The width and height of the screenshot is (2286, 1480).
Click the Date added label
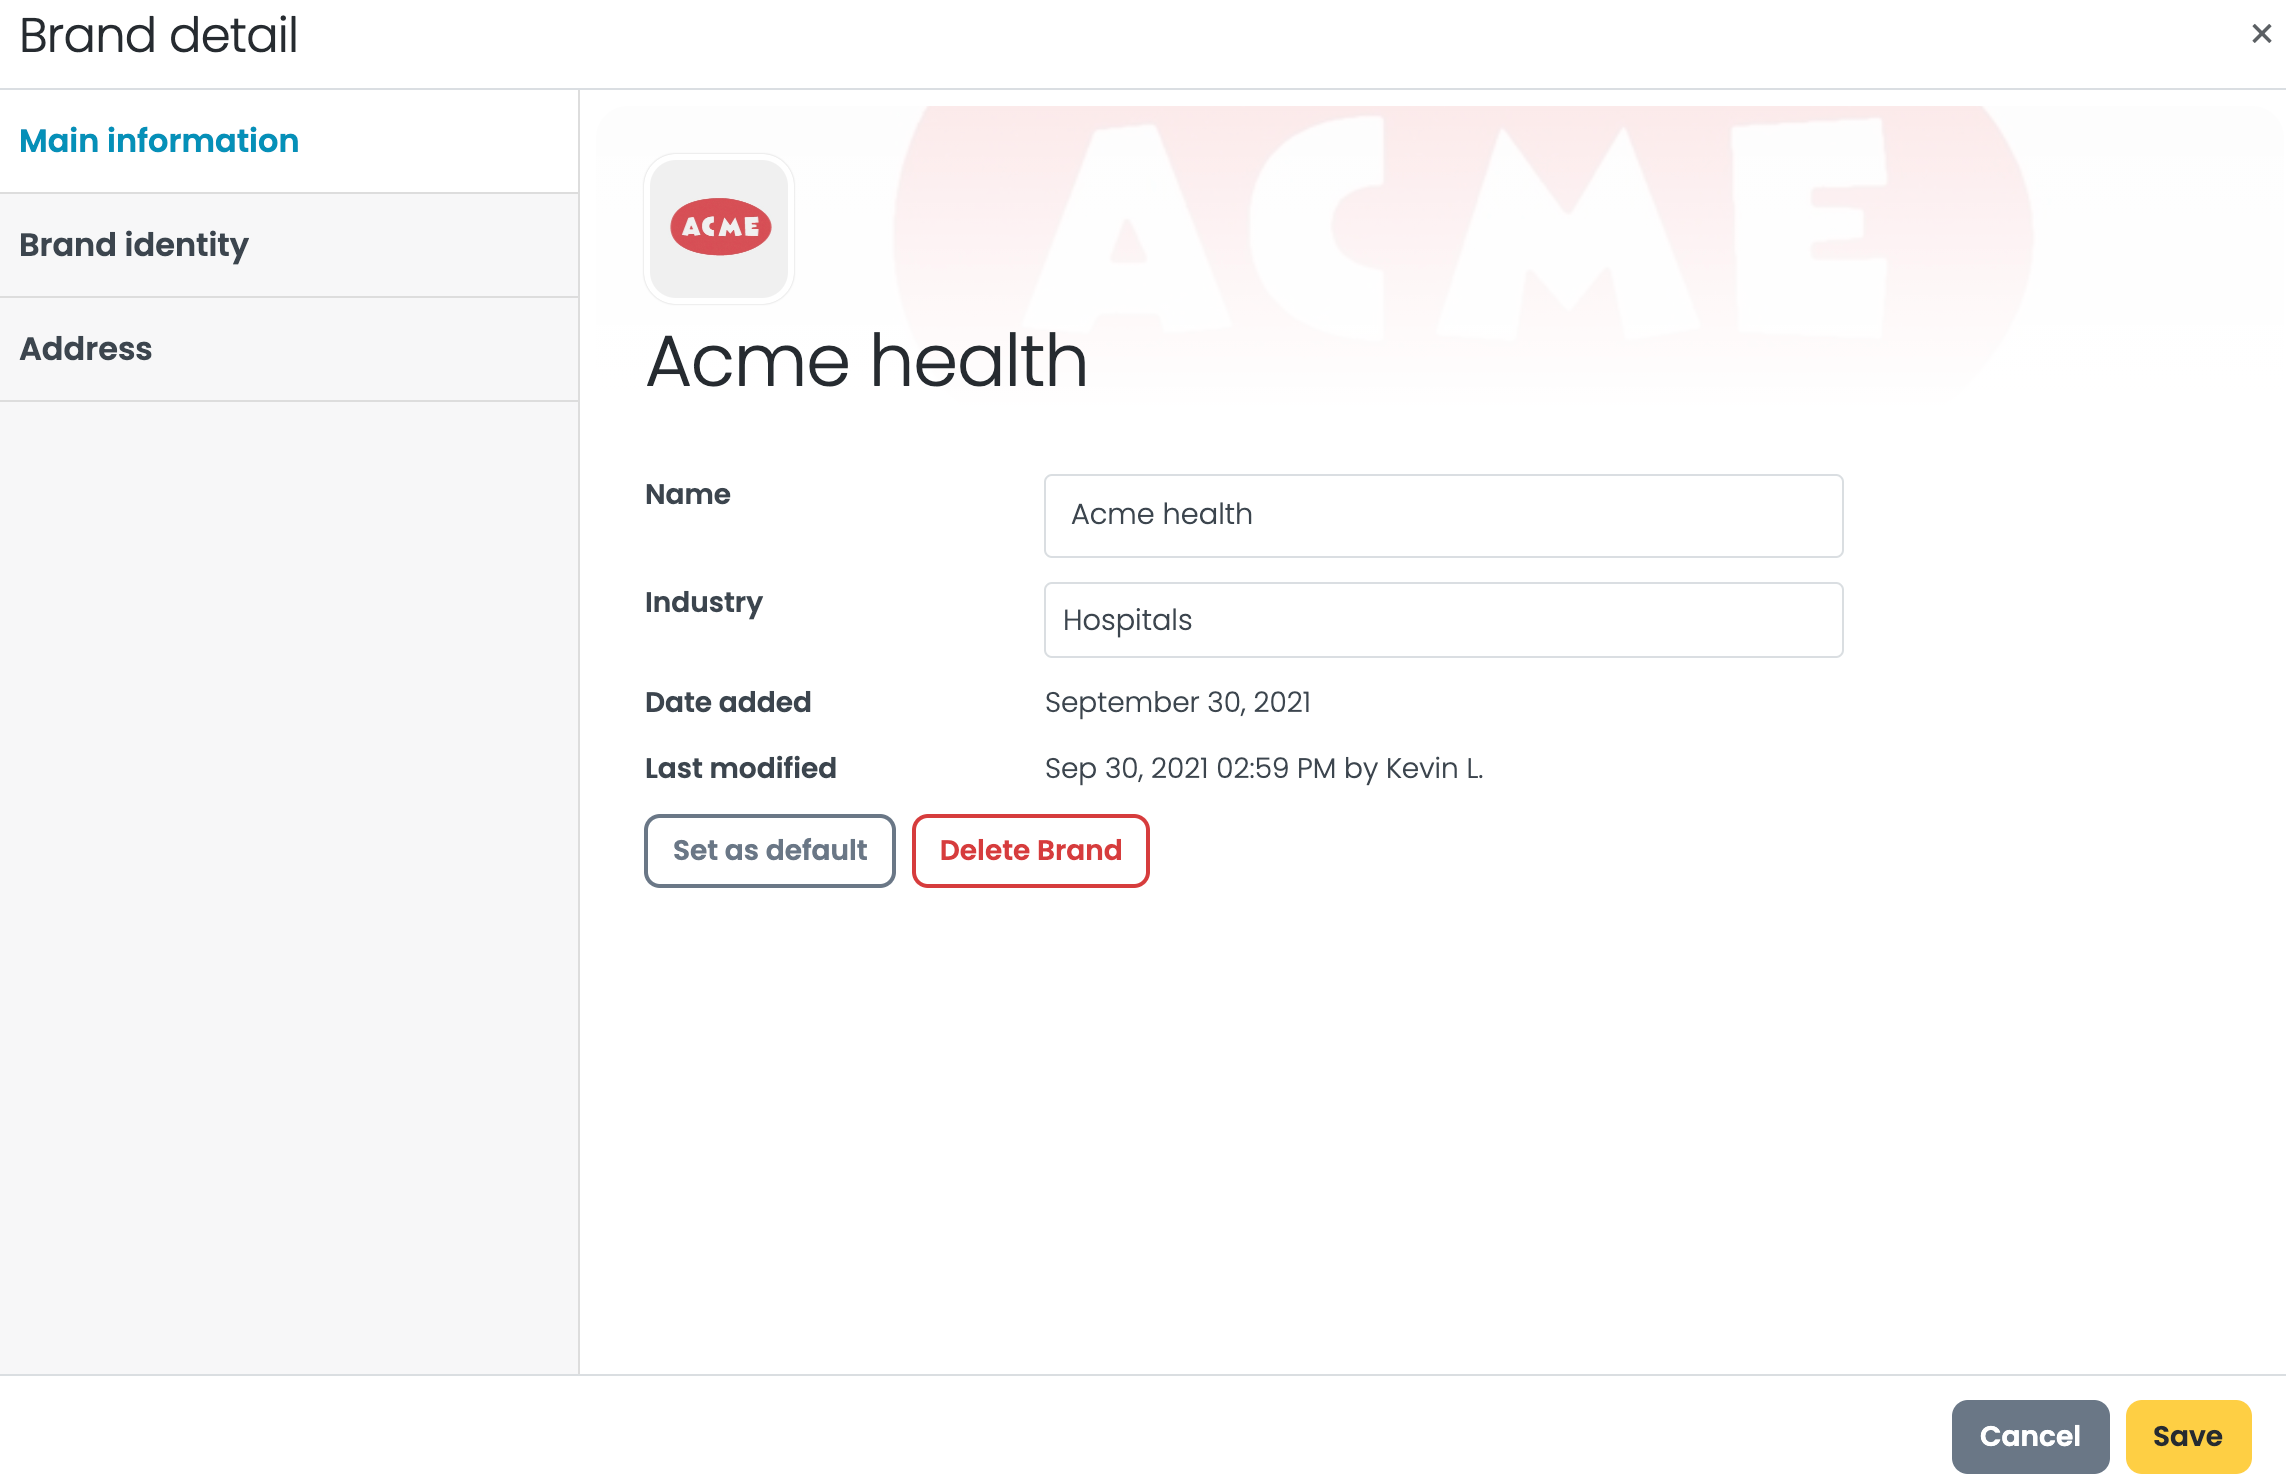pos(728,702)
